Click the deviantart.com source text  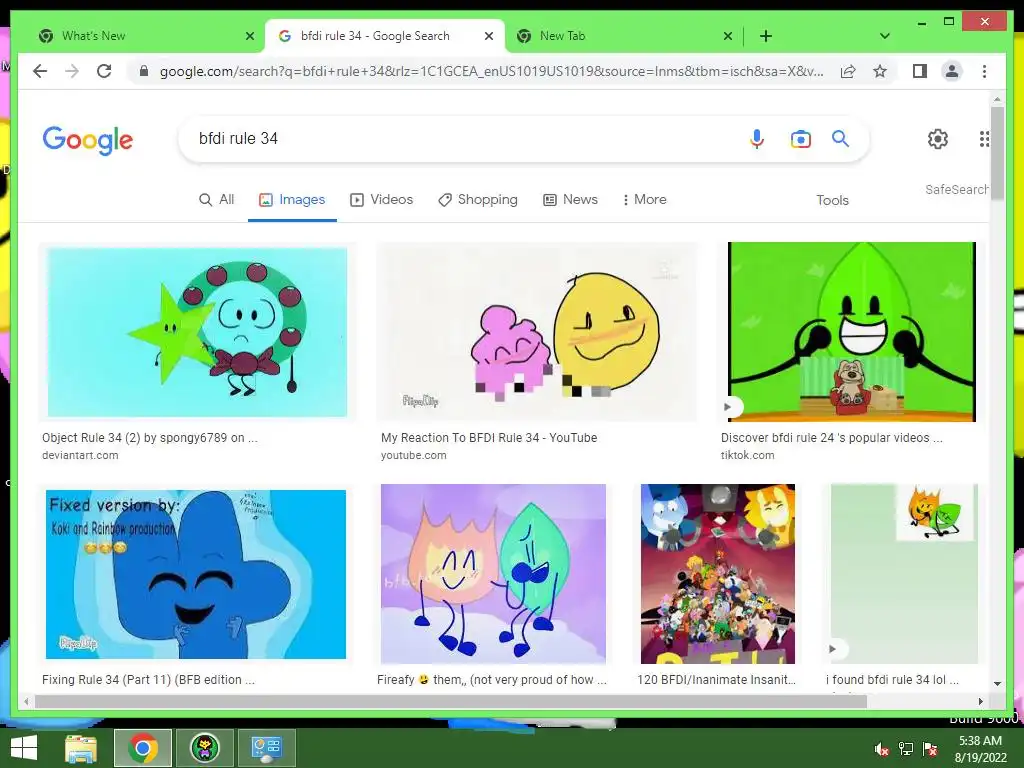(80, 455)
